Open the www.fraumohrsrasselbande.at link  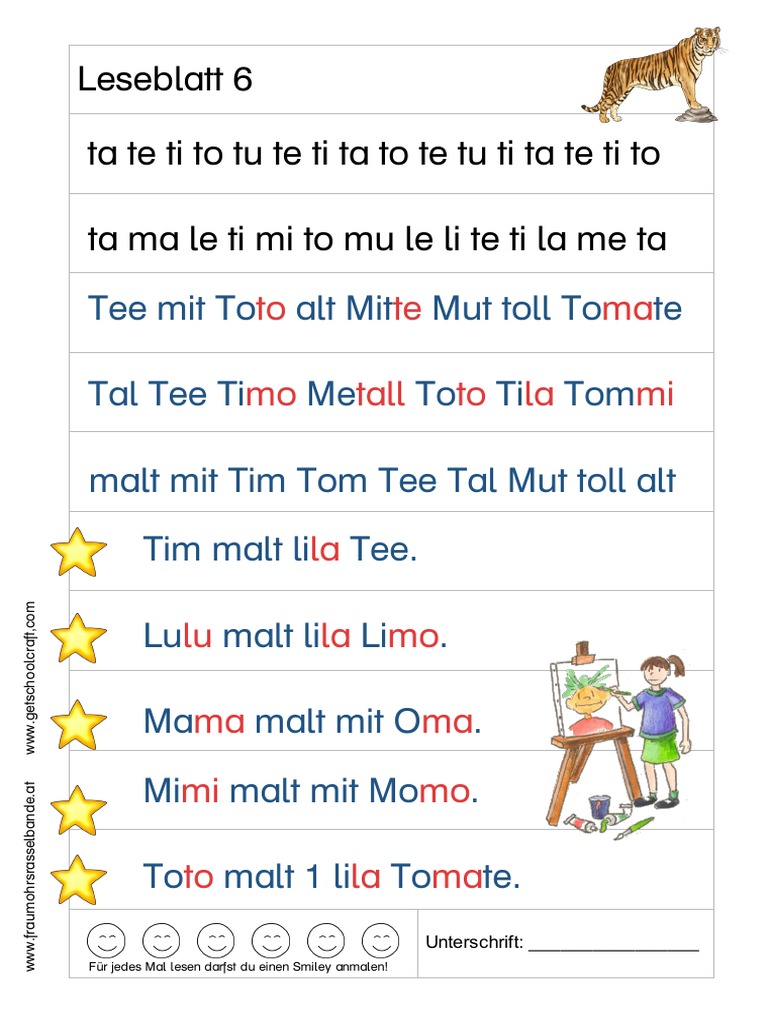[30, 876]
